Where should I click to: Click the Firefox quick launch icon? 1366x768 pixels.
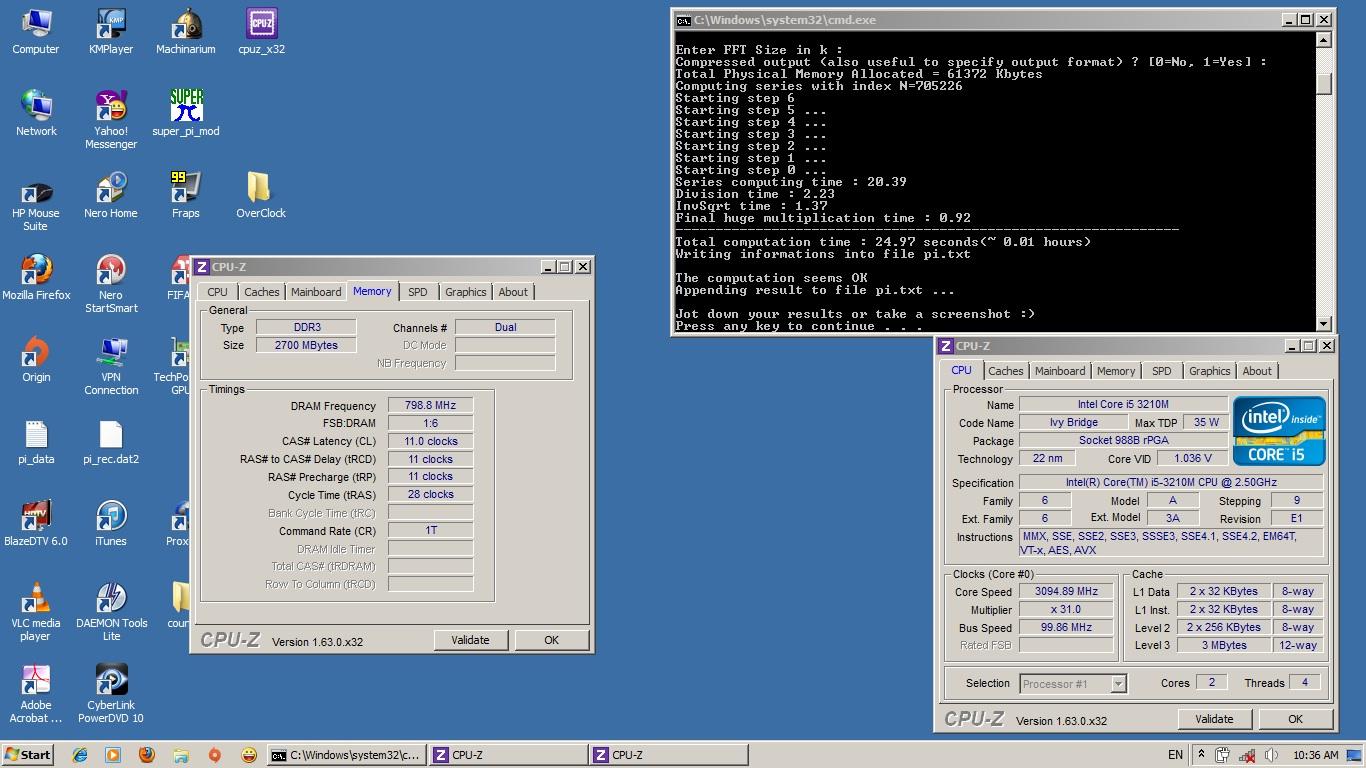pos(146,755)
